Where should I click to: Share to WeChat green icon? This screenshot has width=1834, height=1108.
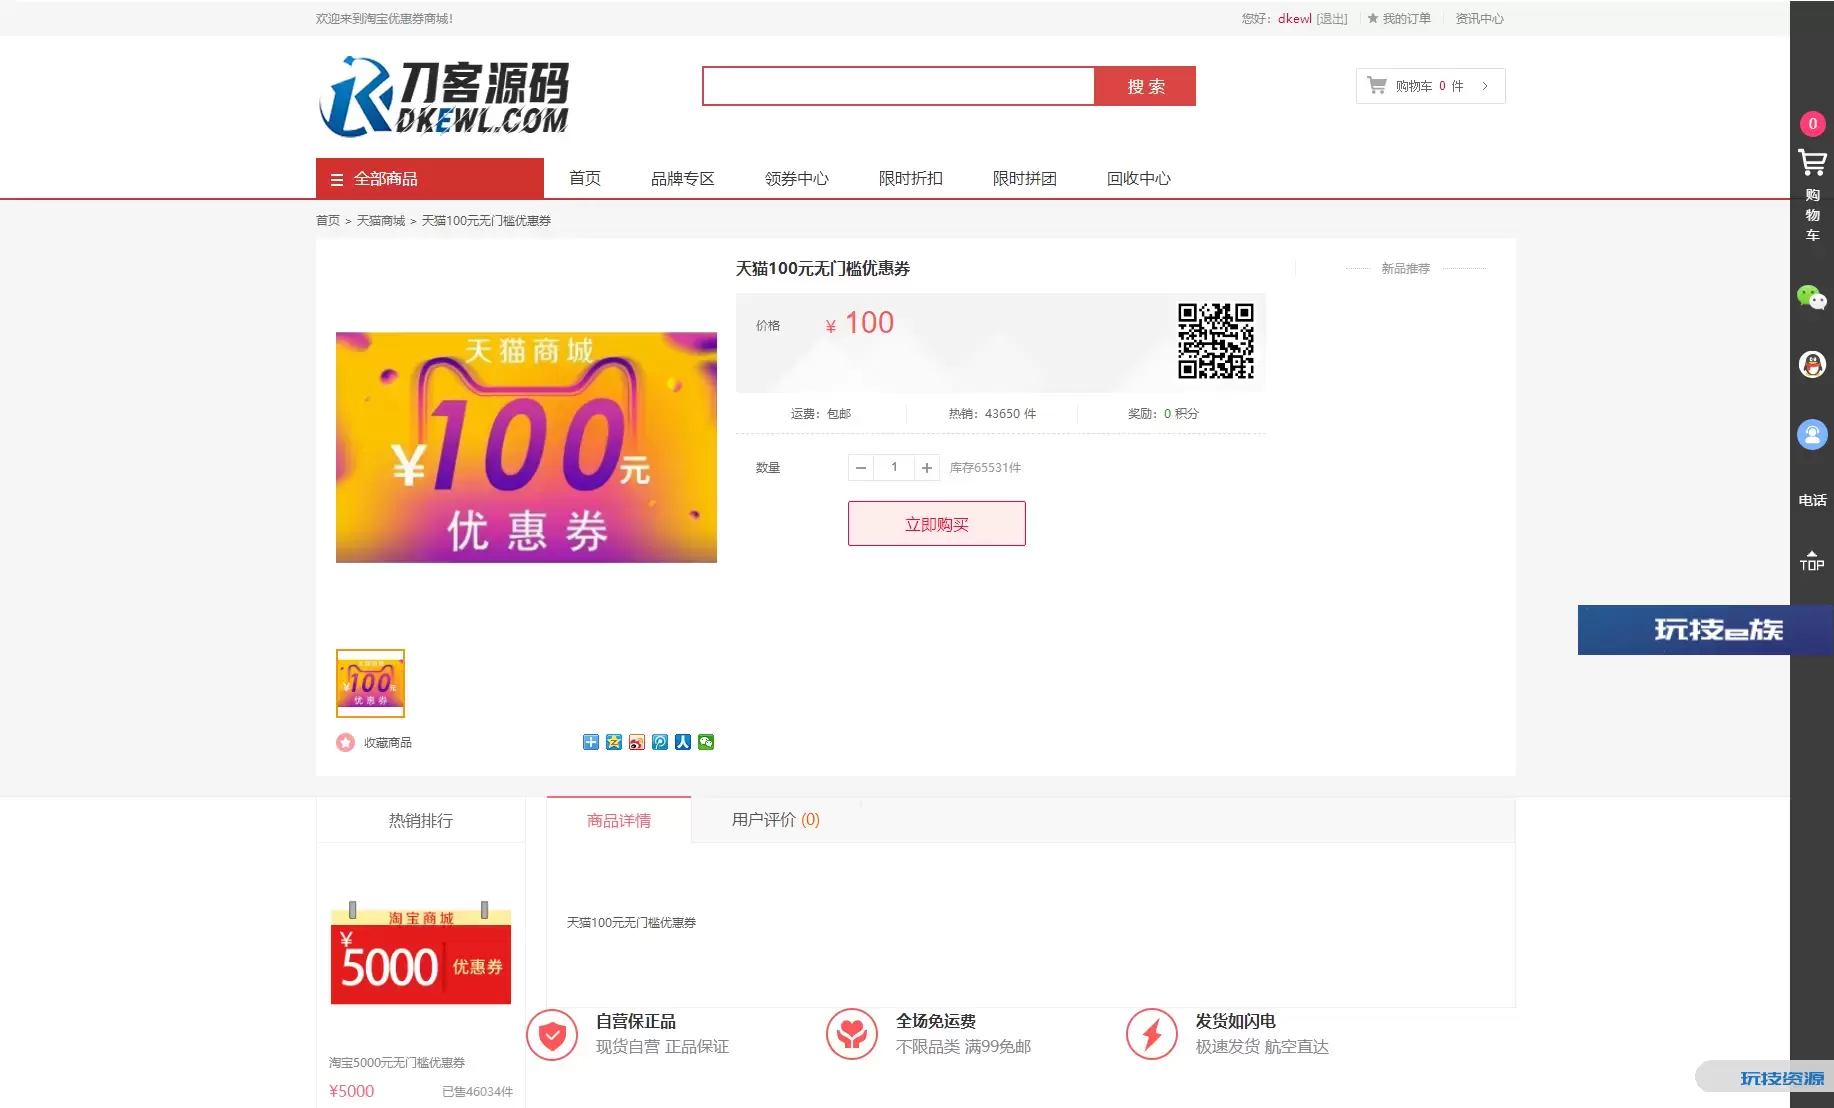click(706, 742)
